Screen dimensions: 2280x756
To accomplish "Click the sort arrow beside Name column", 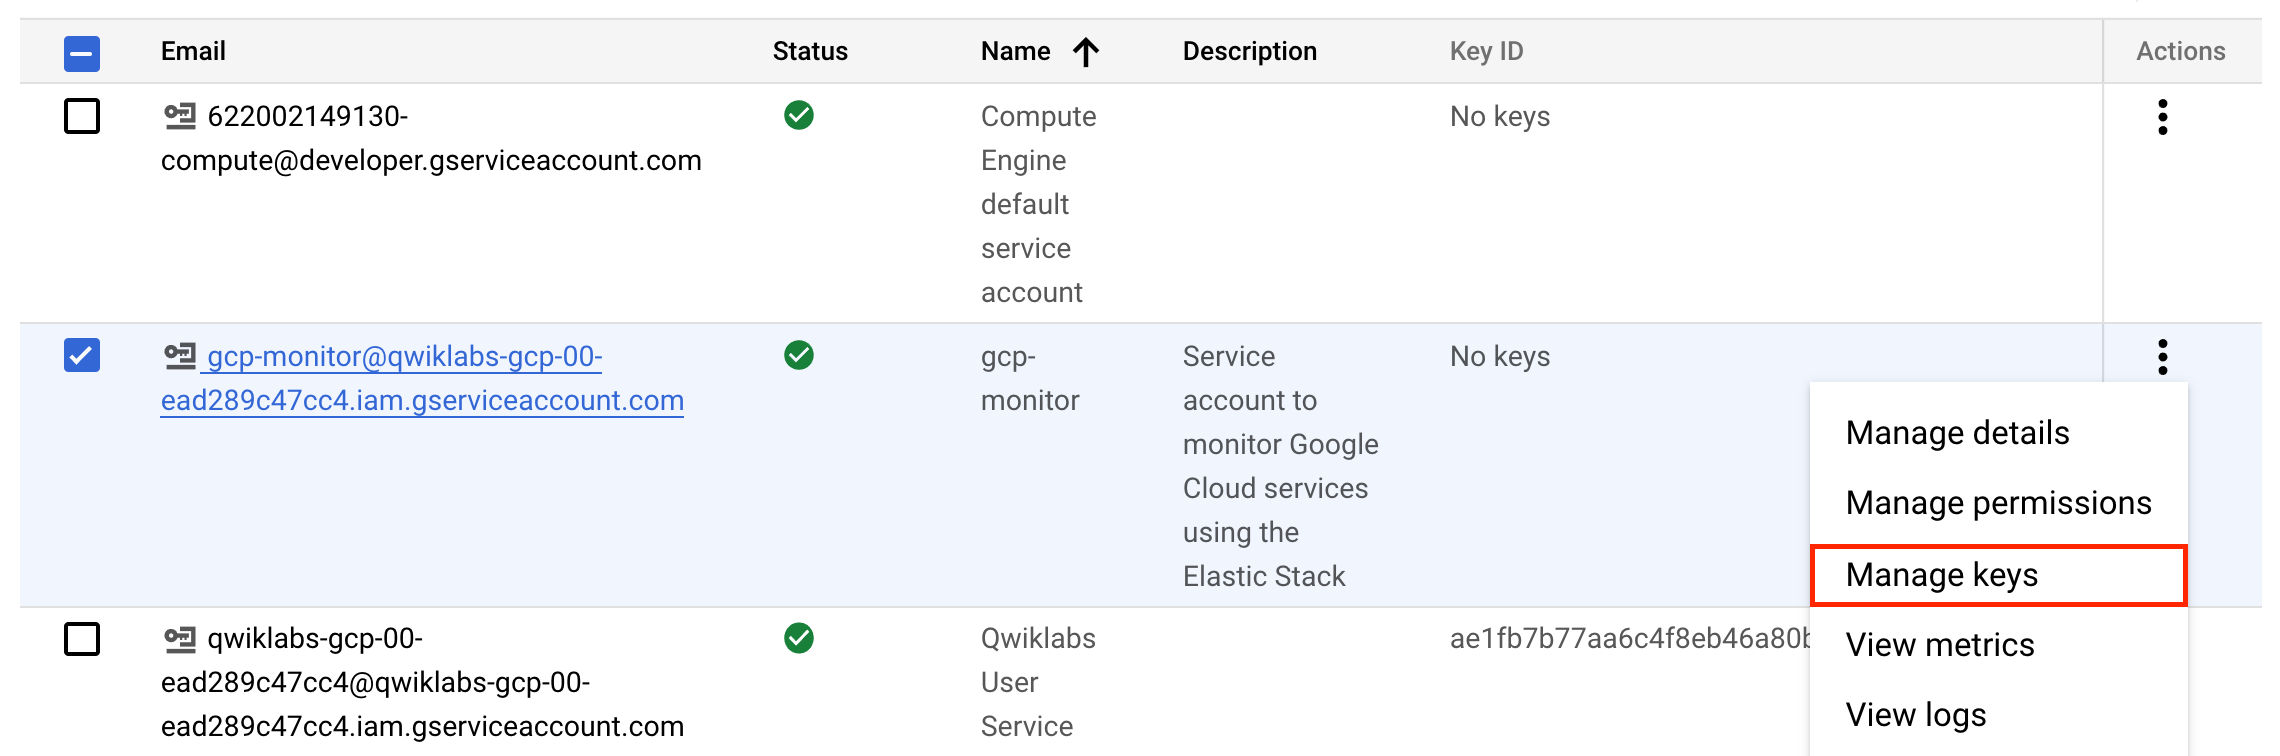I will pyautogui.click(x=1085, y=52).
